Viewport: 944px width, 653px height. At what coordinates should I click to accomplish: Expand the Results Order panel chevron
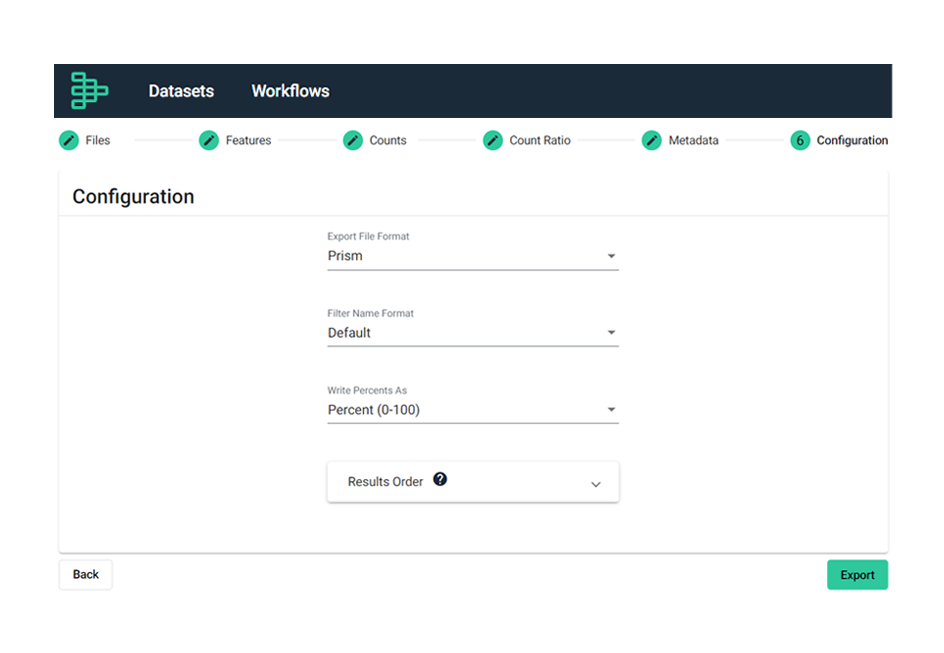596,484
